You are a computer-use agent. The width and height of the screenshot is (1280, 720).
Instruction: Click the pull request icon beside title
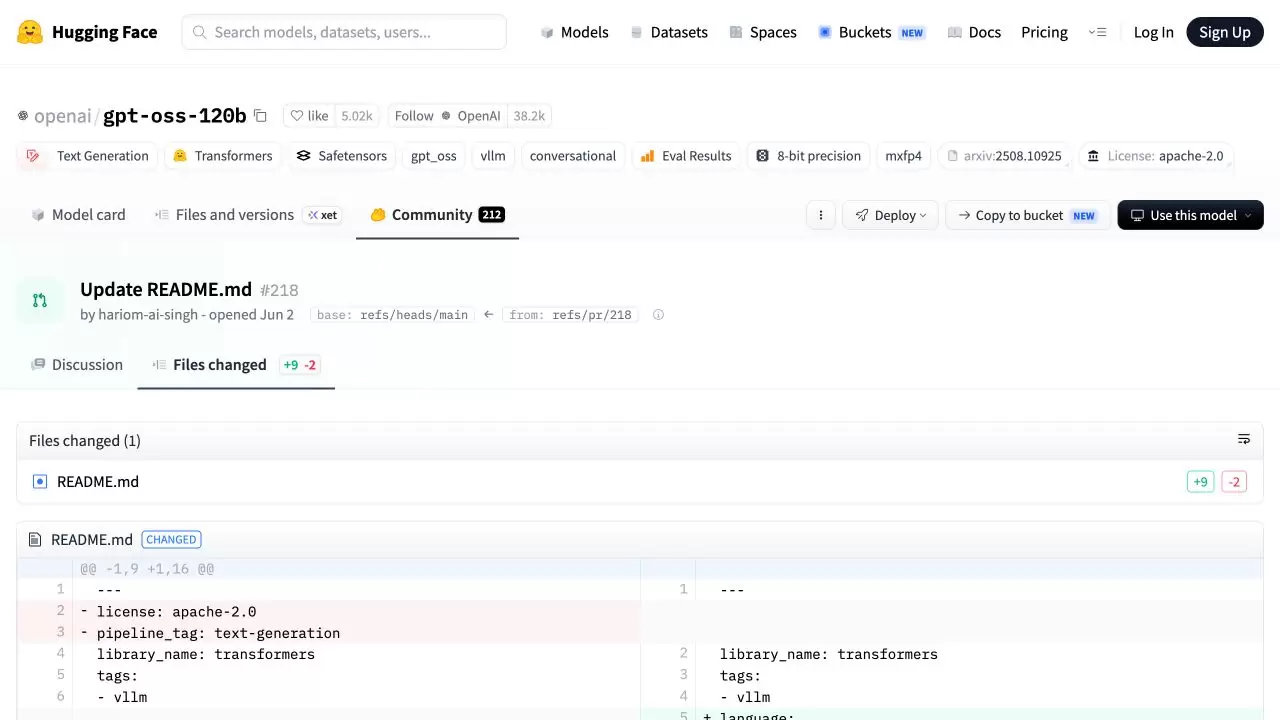point(40,300)
